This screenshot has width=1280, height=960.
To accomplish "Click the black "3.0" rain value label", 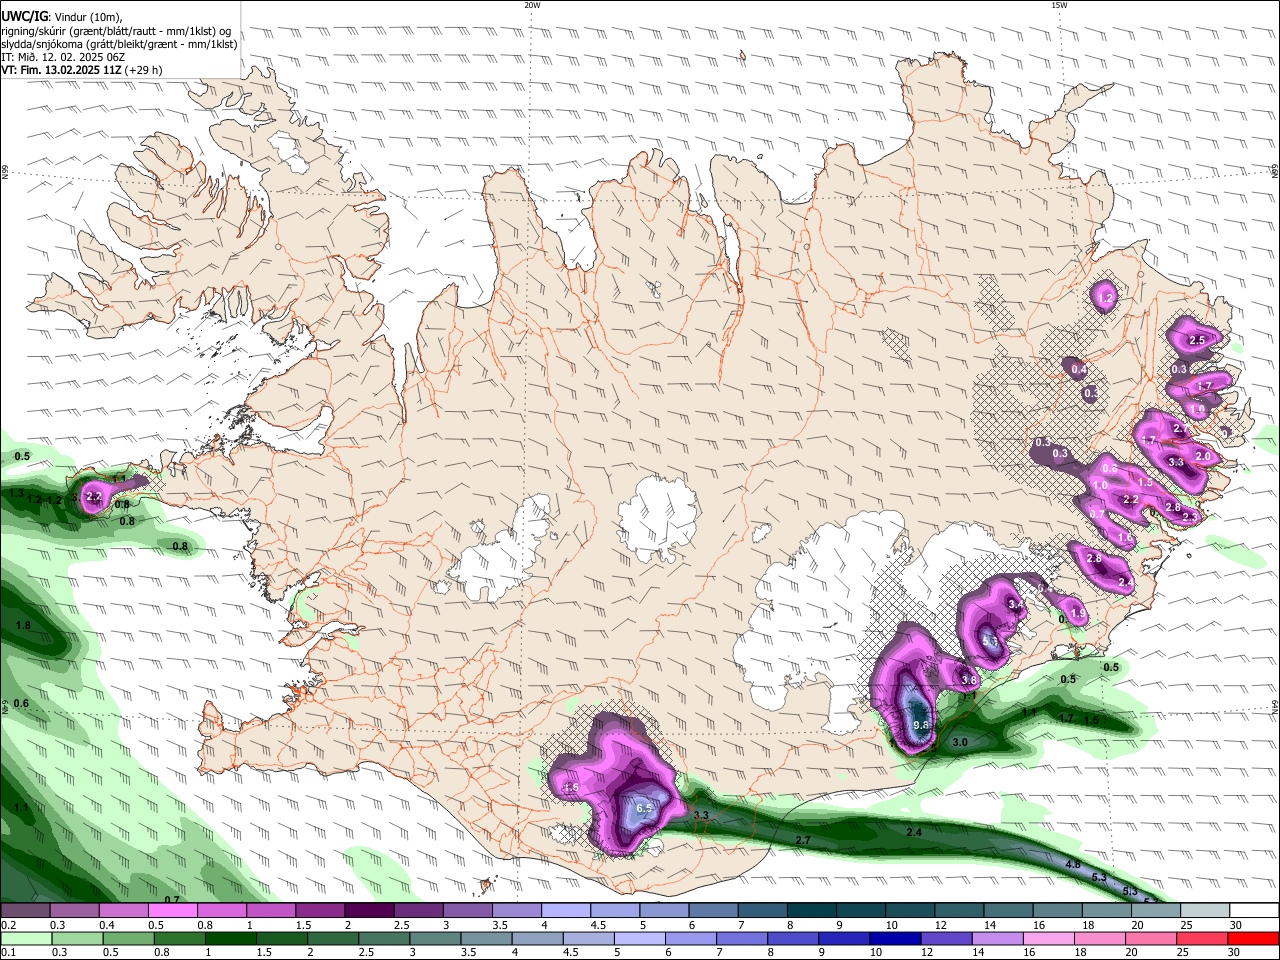I will 960,742.
